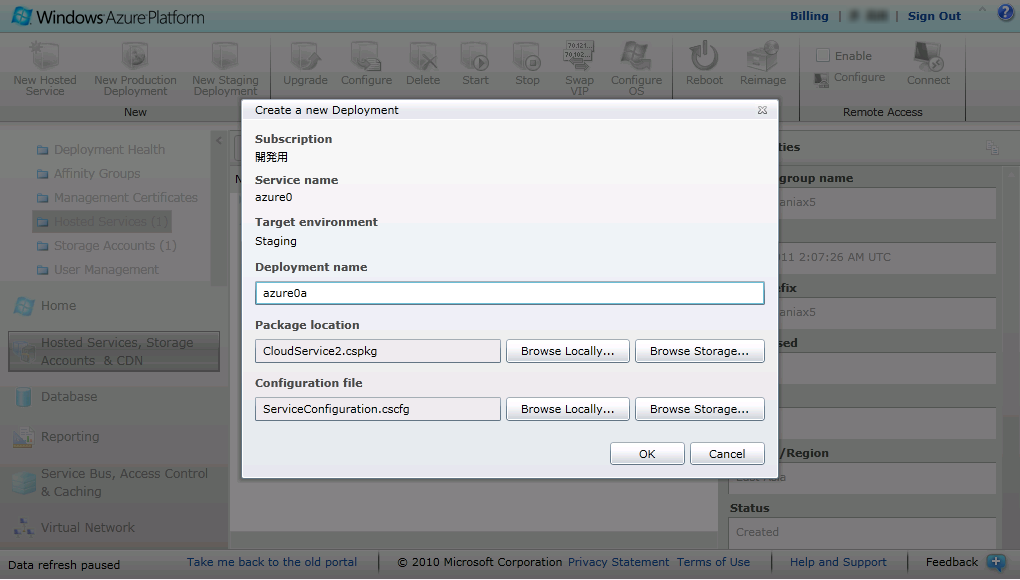Click the Database cylinder icon
This screenshot has width=1020, height=580.
pos(23,397)
